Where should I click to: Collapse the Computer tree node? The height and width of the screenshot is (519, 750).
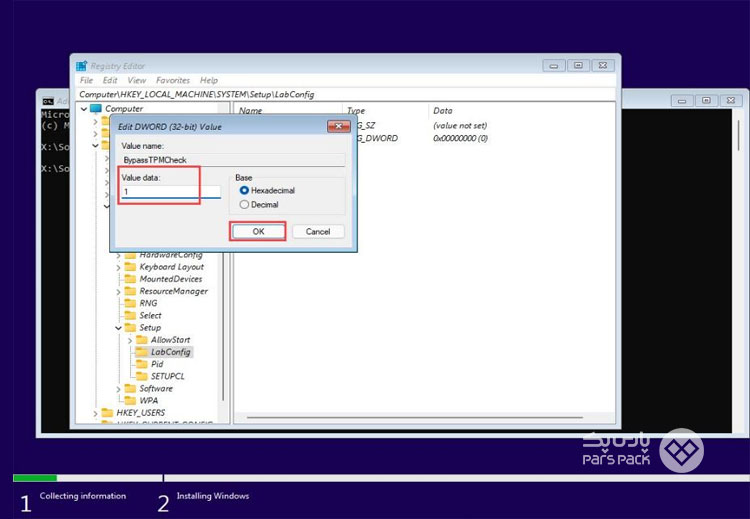click(x=84, y=109)
